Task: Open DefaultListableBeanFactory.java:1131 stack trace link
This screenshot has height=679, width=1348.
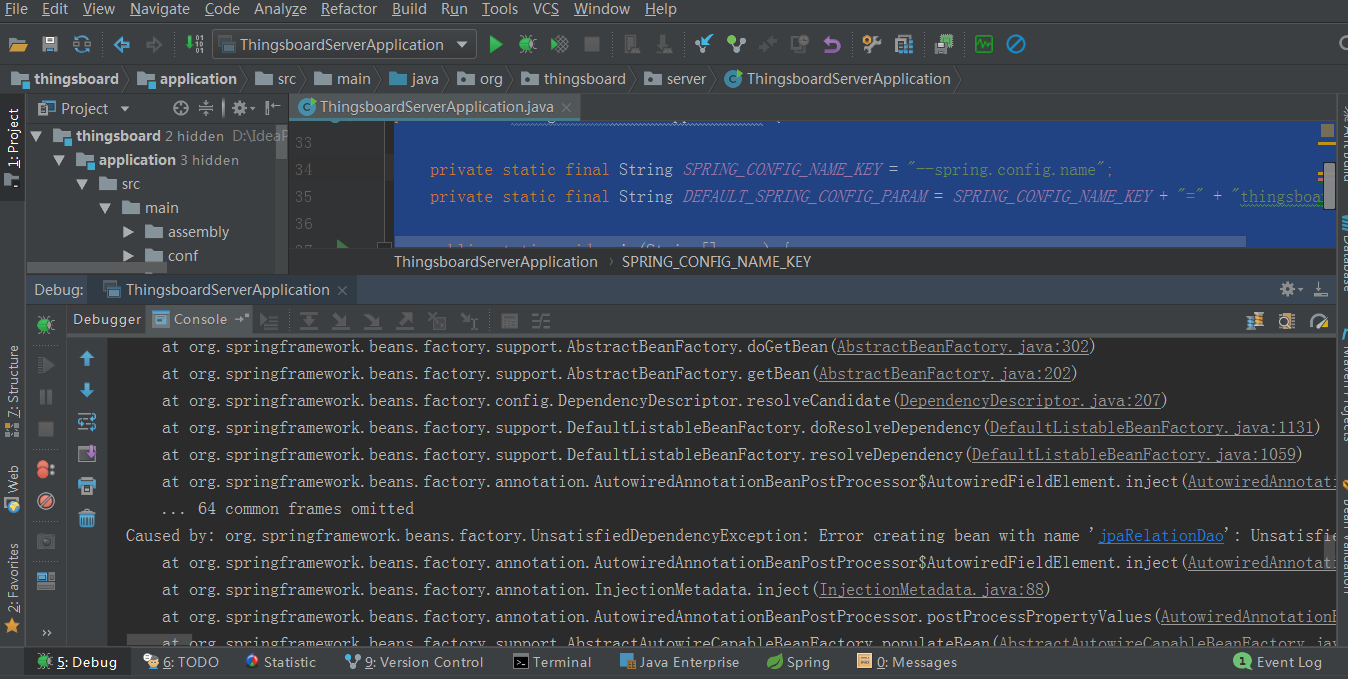Action: [1152, 428]
